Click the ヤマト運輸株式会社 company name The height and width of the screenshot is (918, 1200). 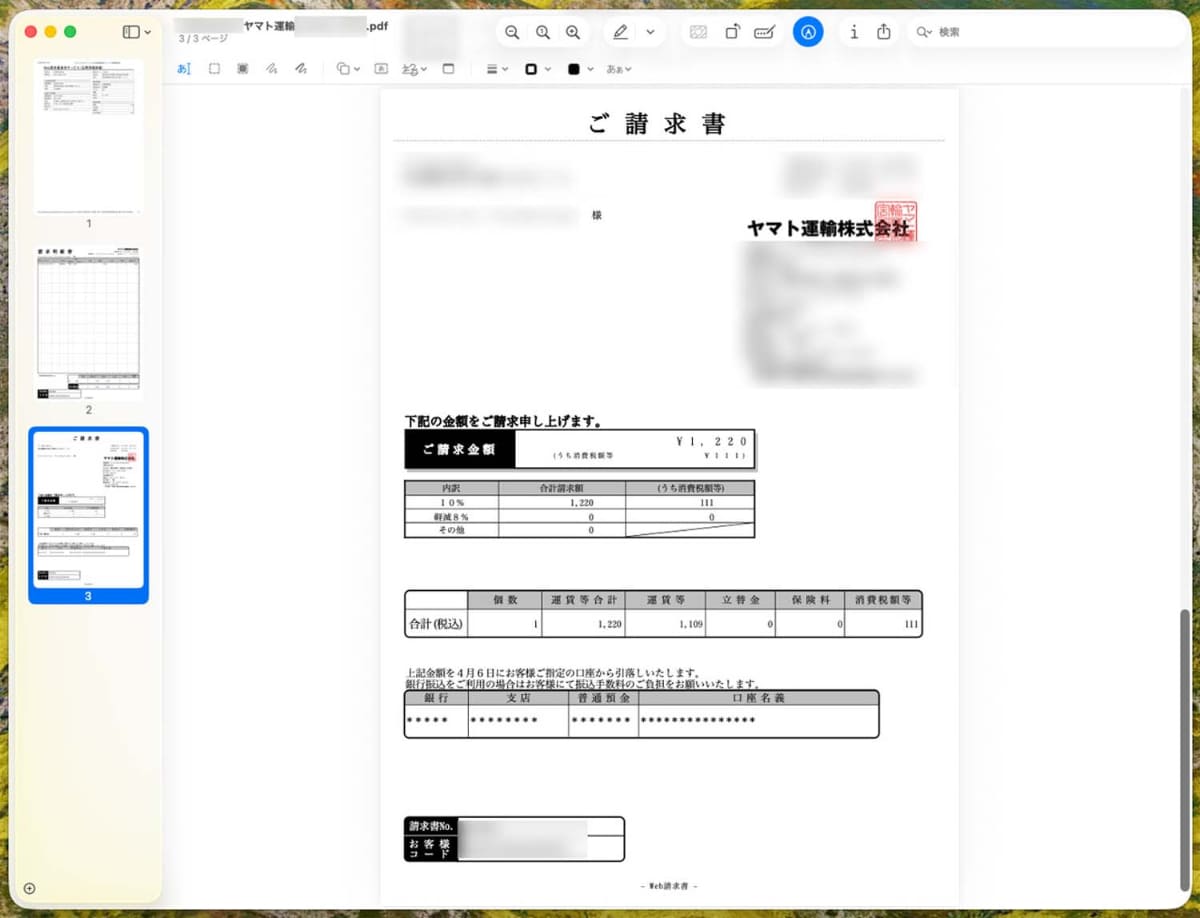point(828,228)
